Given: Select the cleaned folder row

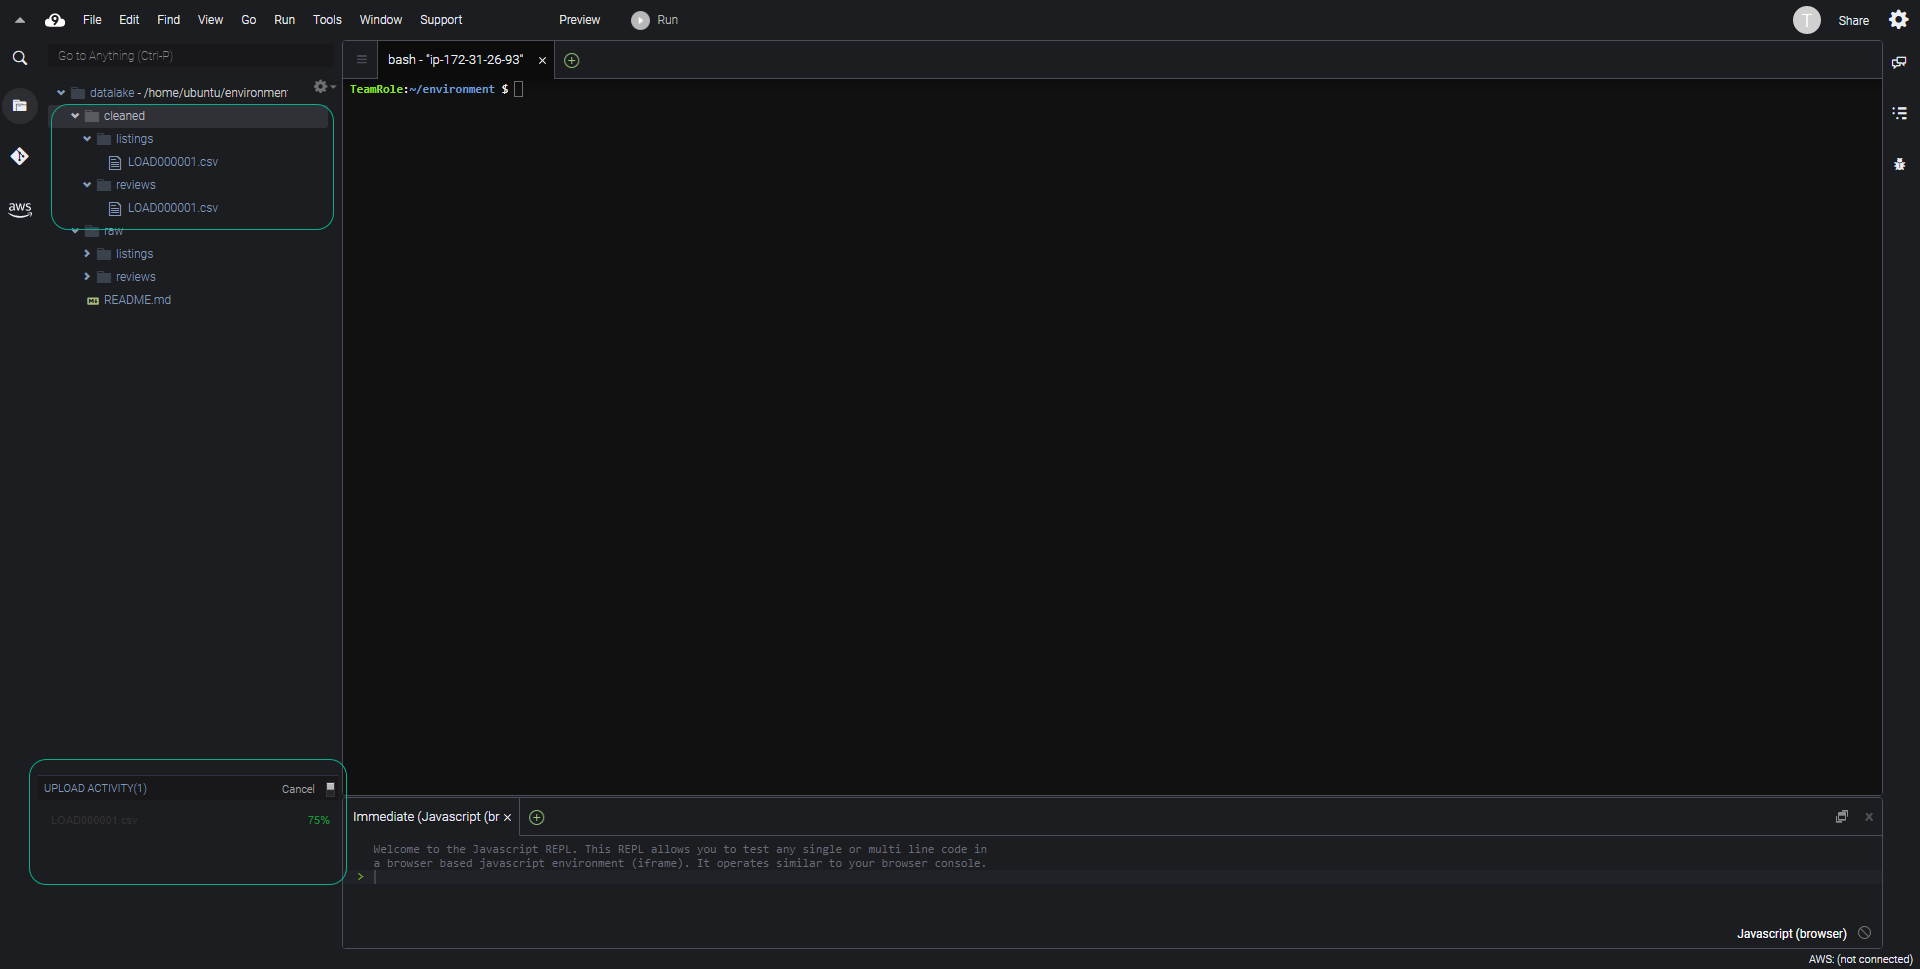Looking at the screenshot, I should [190, 116].
